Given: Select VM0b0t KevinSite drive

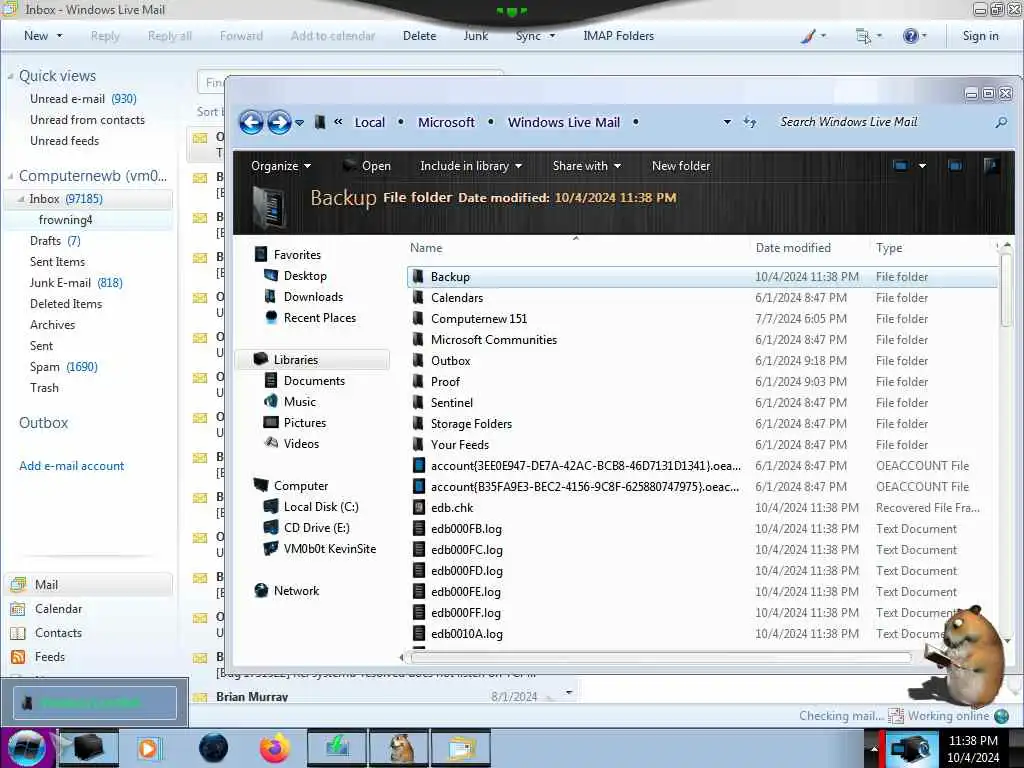Looking at the screenshot, I should (329, 549).
